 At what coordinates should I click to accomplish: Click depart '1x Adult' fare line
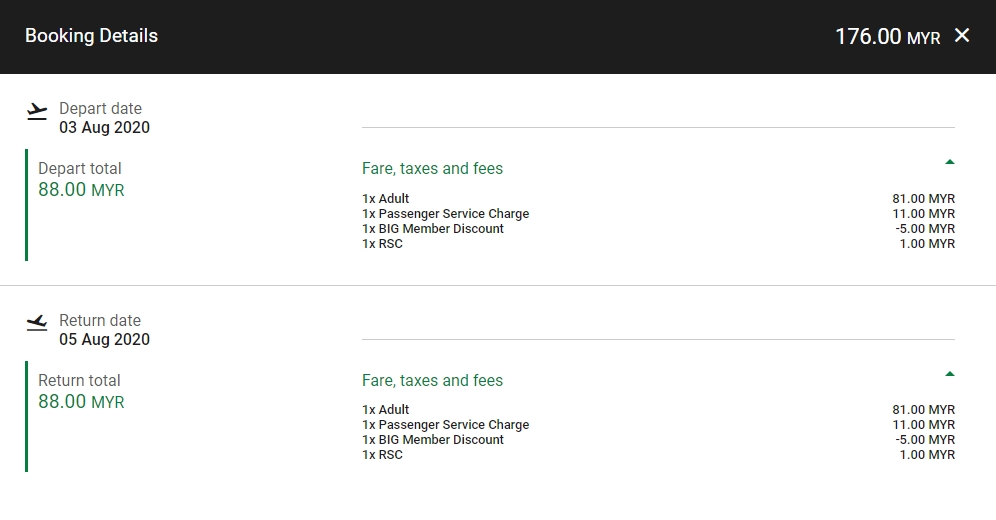(386, 199)
